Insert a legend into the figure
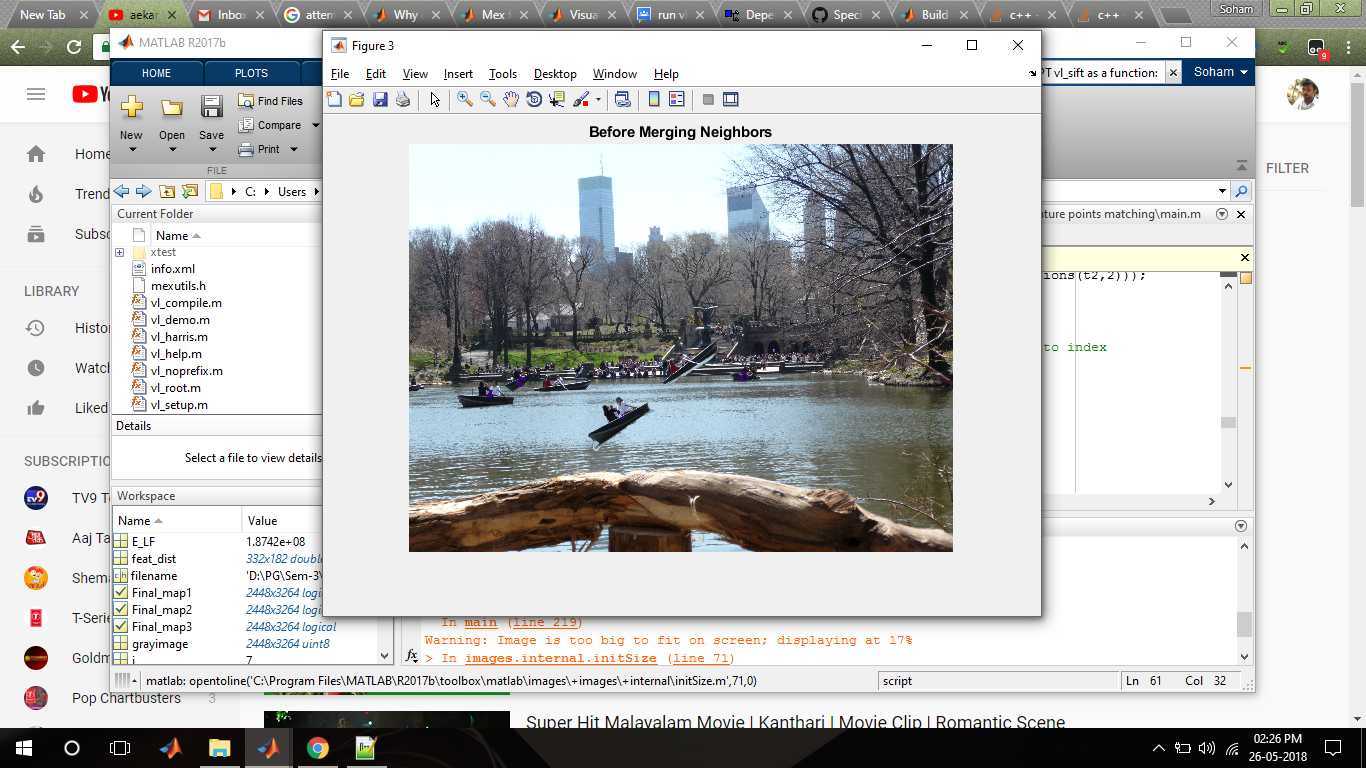The image size is (1366, 768). pos(676,99)
